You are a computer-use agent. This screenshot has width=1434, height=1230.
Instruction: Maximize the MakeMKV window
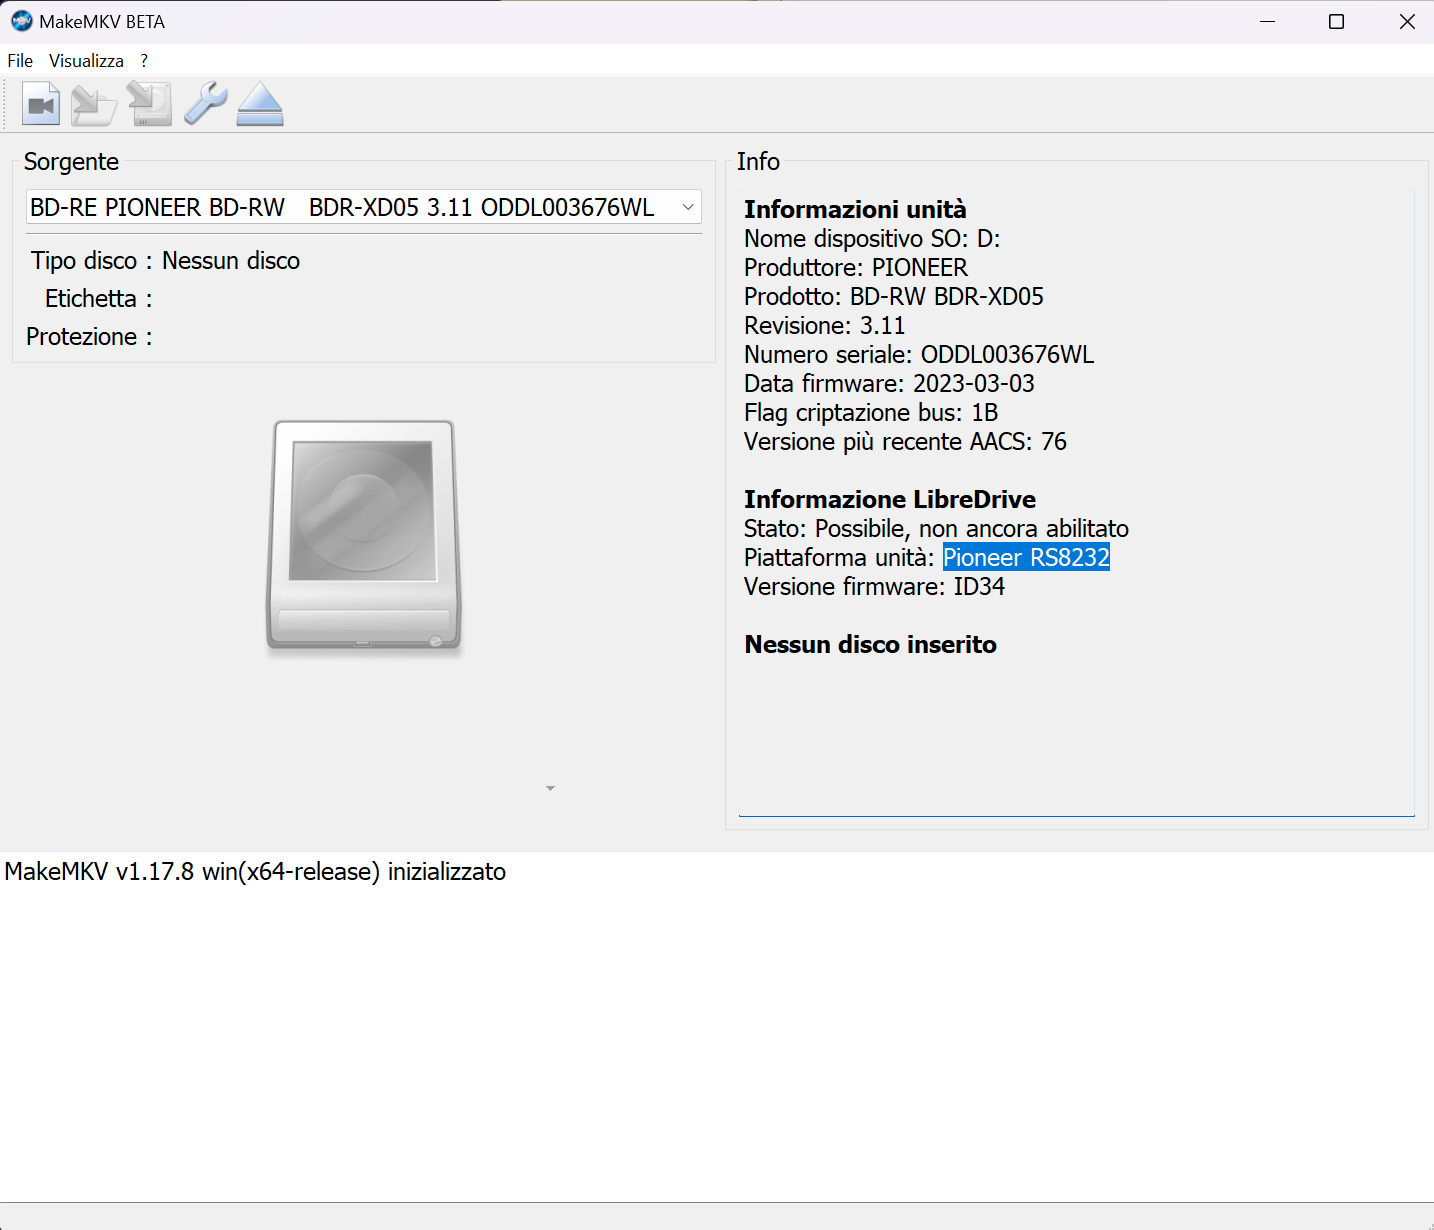(1336, 21)
